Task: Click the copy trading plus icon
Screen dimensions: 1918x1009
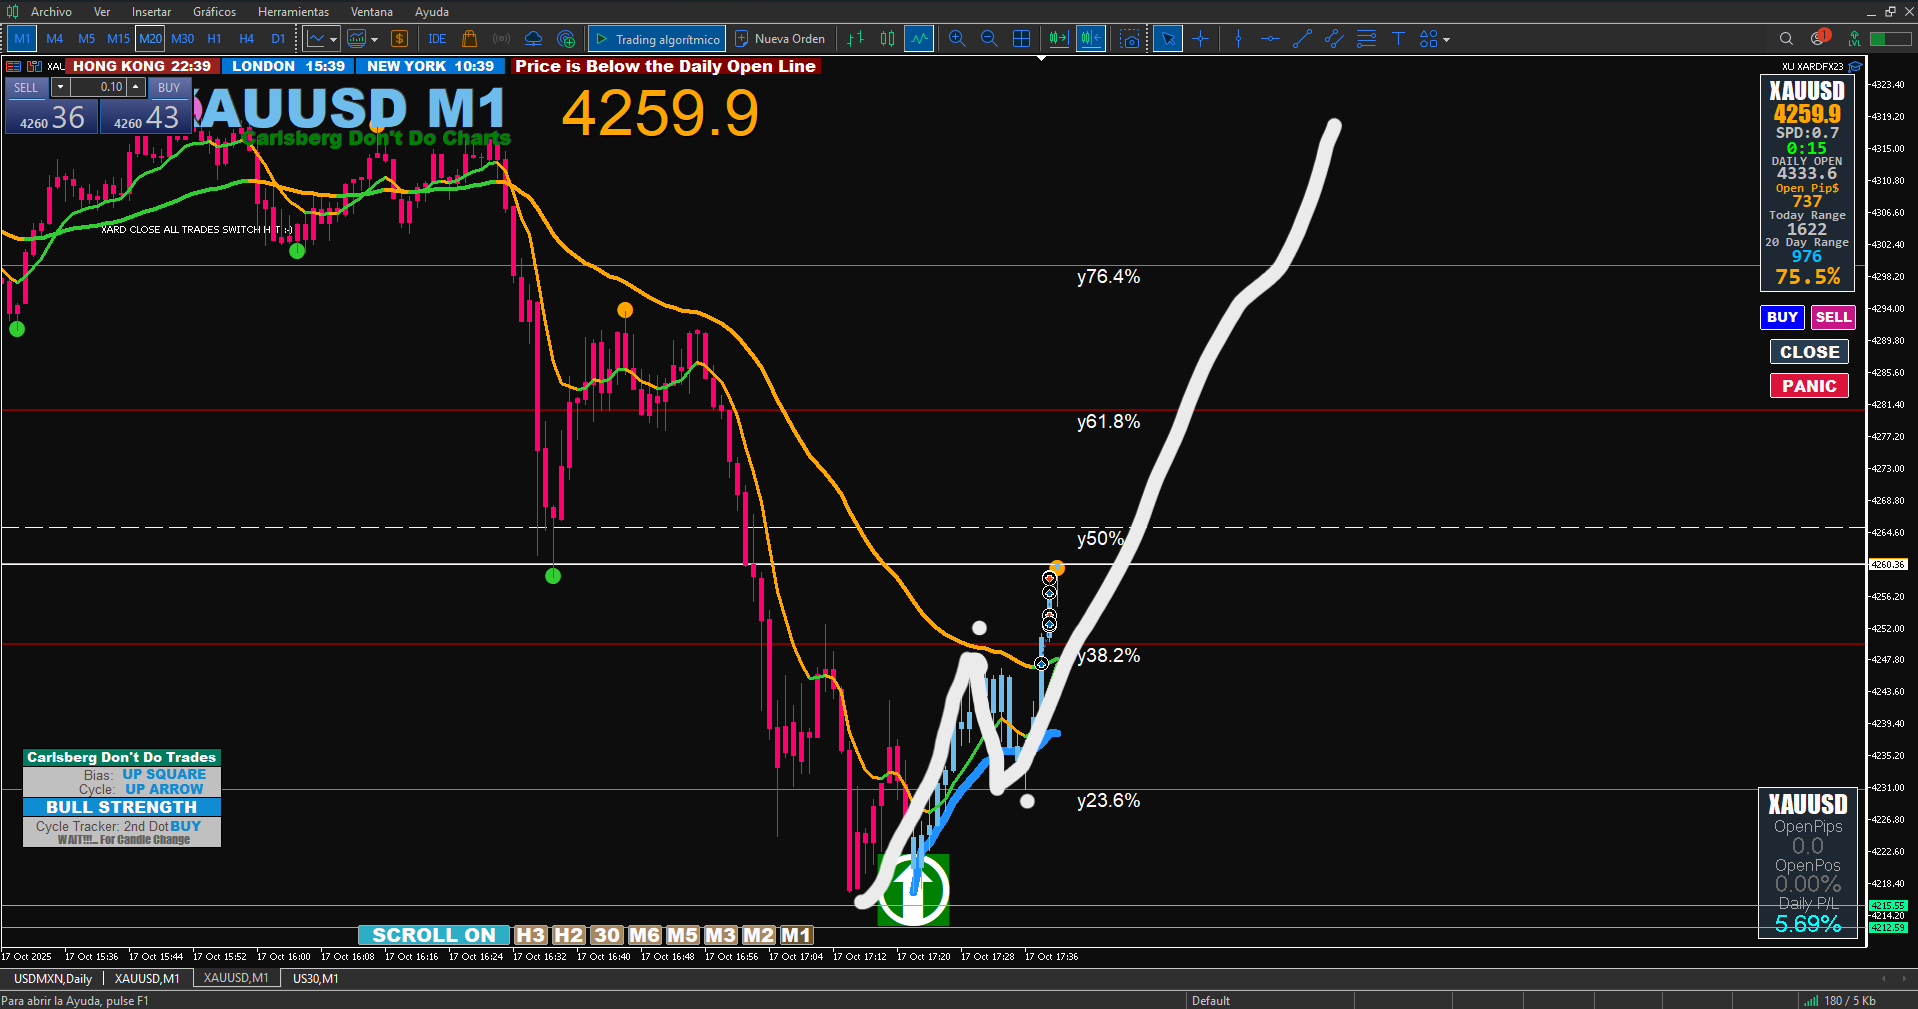Action: pos(566,39)
